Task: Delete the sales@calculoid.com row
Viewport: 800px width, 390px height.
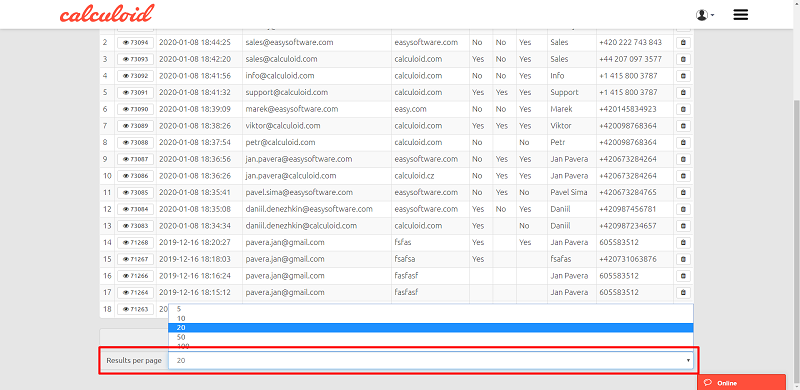Action: click(x=683, y=60)
